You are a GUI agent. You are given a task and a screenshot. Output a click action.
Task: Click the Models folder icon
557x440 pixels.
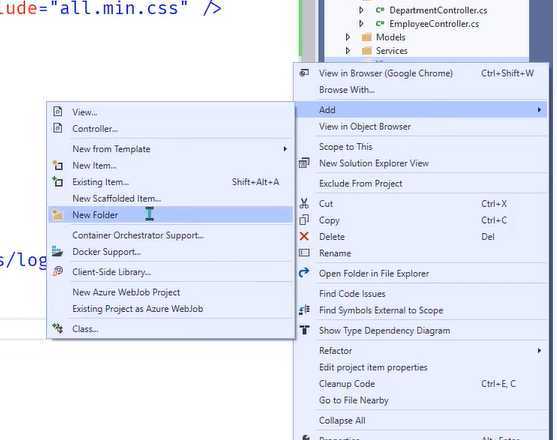click(366, 37)
